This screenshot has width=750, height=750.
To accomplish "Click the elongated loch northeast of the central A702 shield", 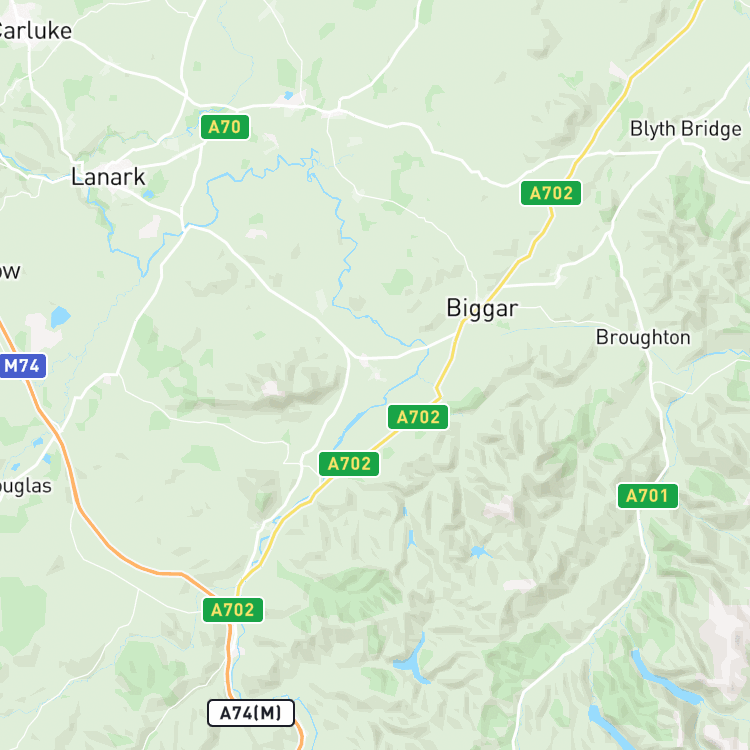I will tap(352, 423).
